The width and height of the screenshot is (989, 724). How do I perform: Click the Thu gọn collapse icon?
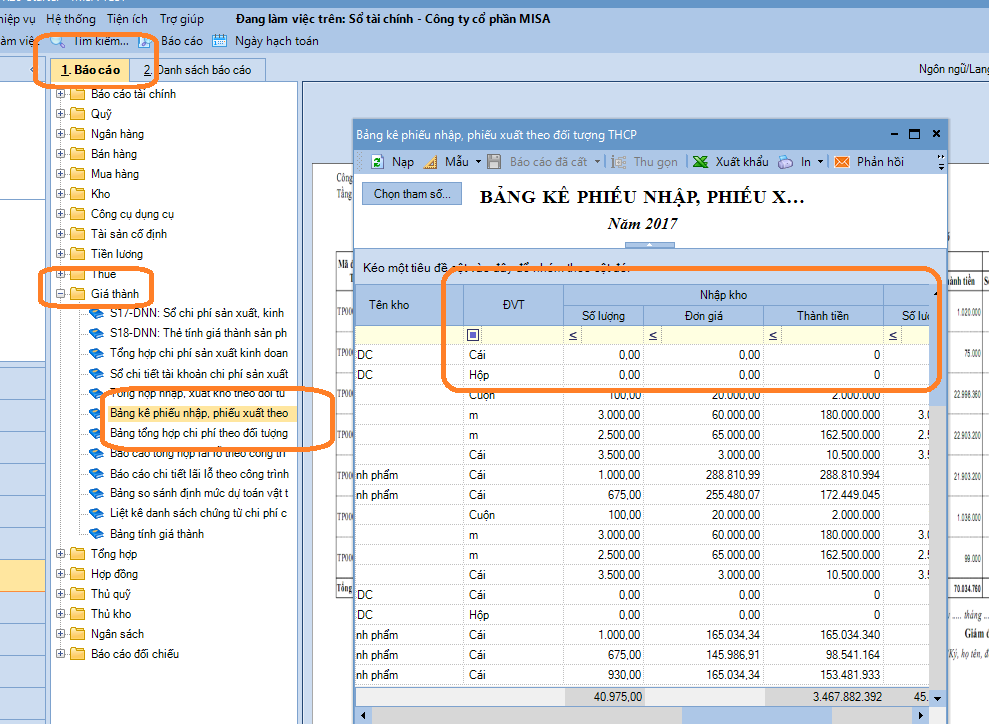tap(619, 162)
